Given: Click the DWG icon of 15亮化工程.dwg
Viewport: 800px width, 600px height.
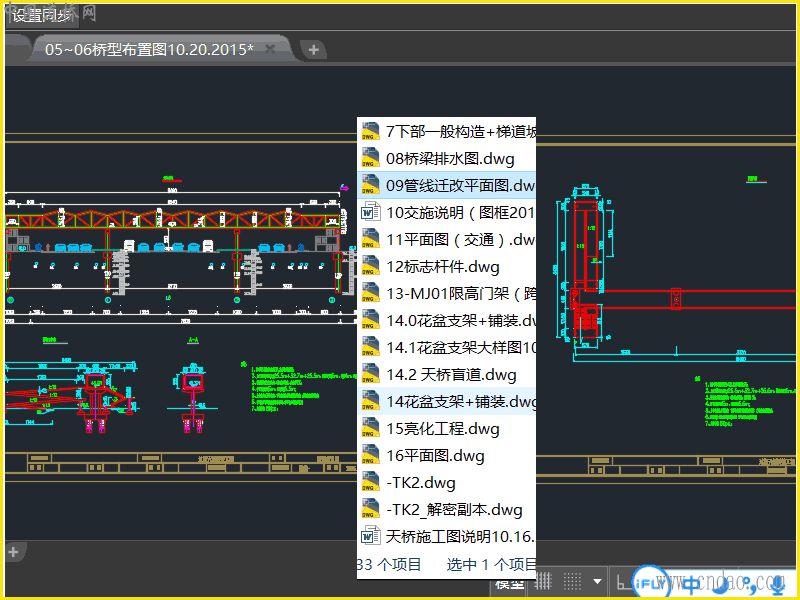Looking at the screenshot, I should 370,429.
